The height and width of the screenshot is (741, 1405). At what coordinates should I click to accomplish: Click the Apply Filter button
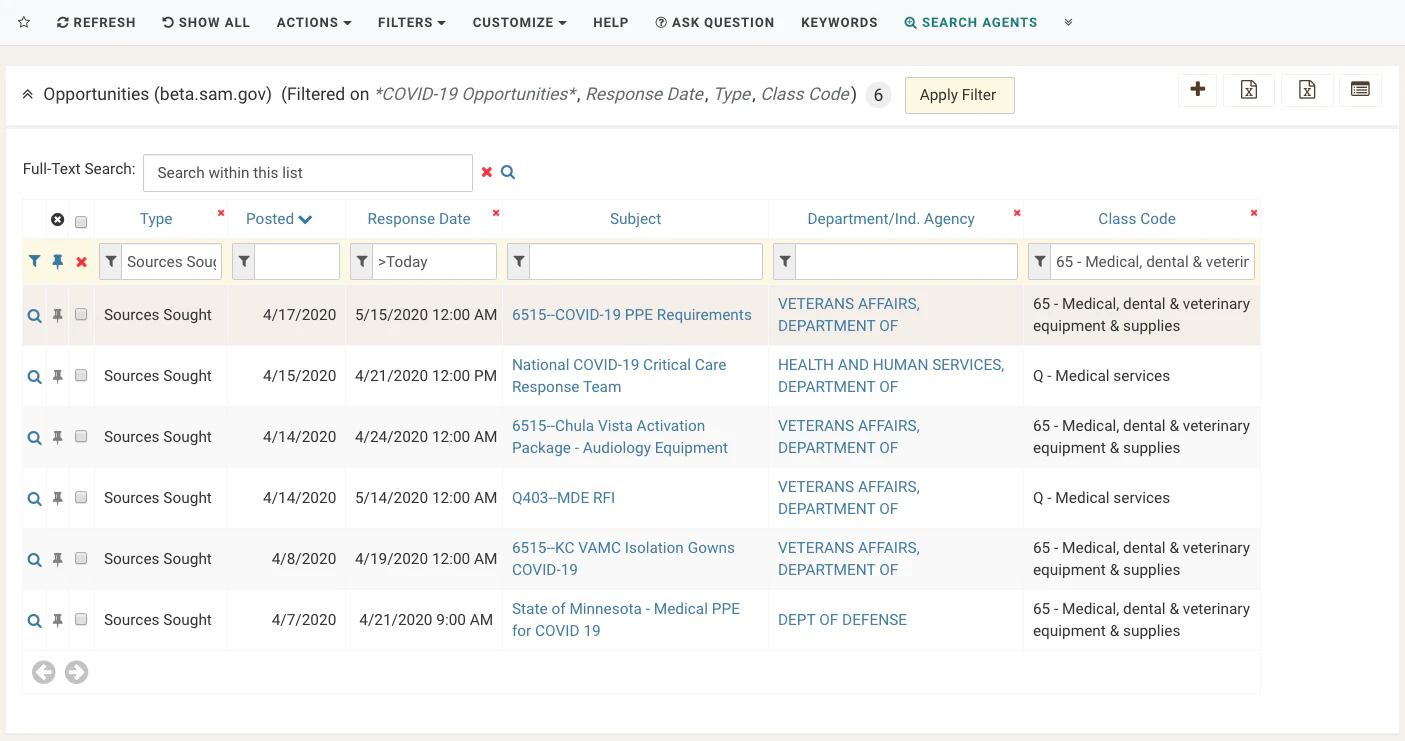pyautogui.click(x=959, y=94)
